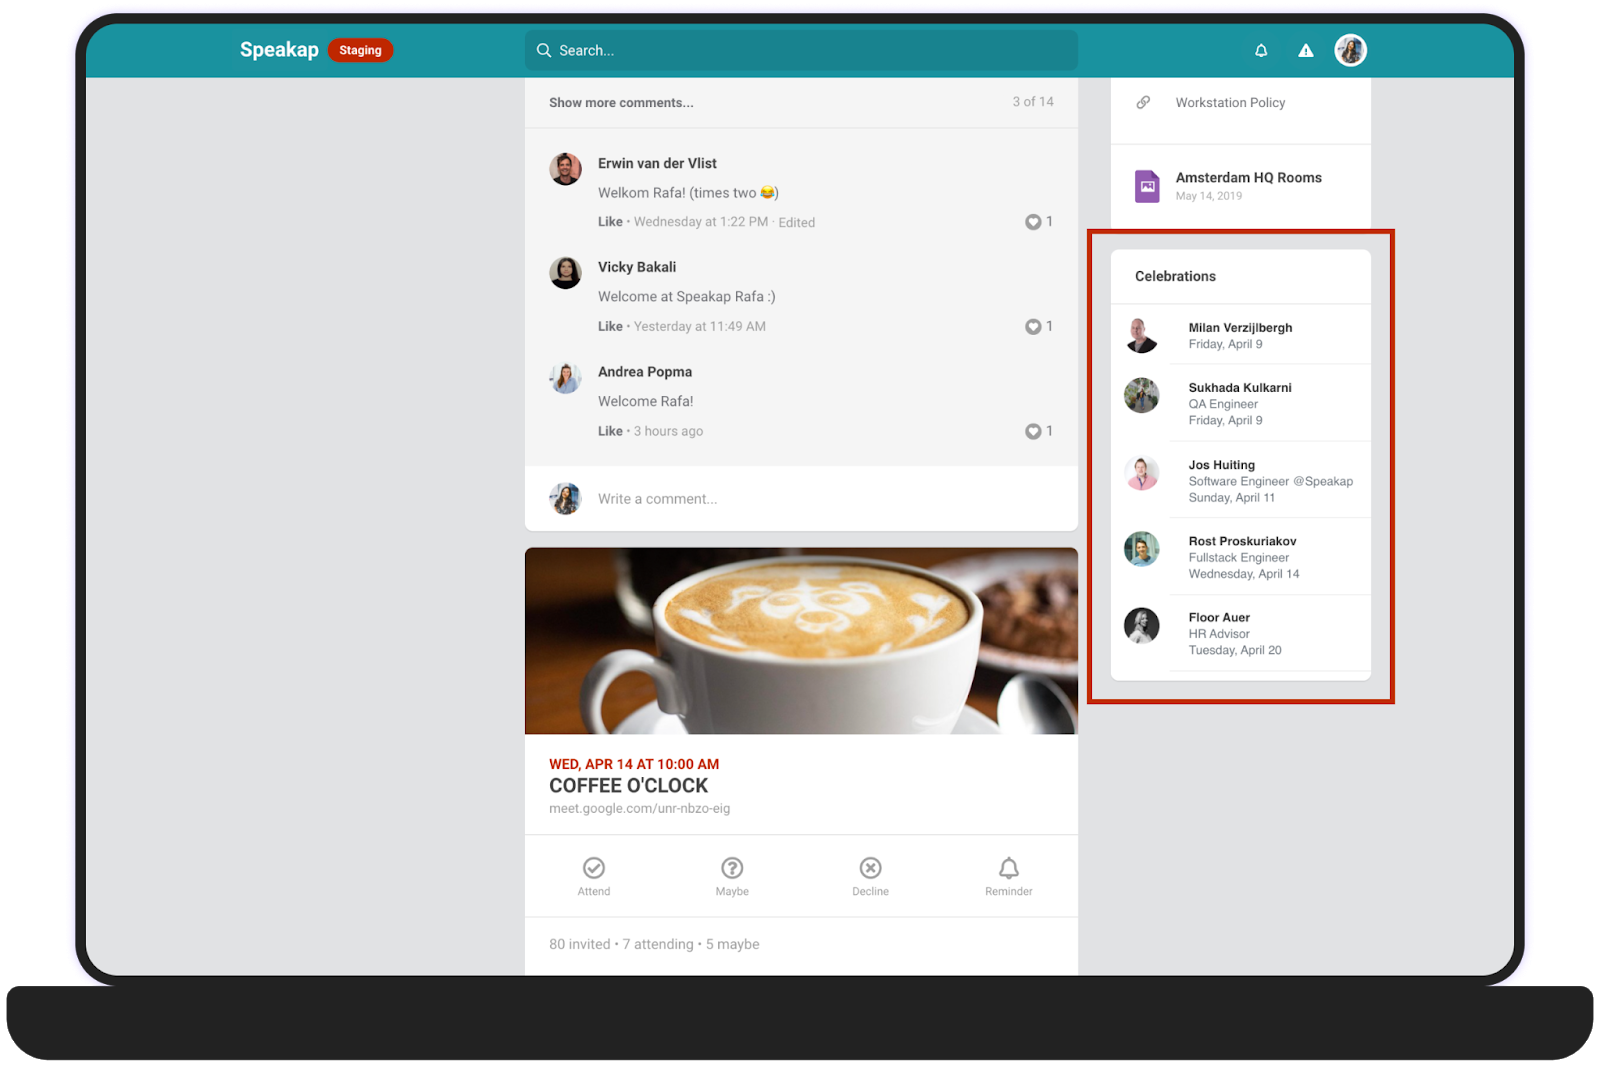
Task: Open the Speakap staging badge
Action: 360,50
